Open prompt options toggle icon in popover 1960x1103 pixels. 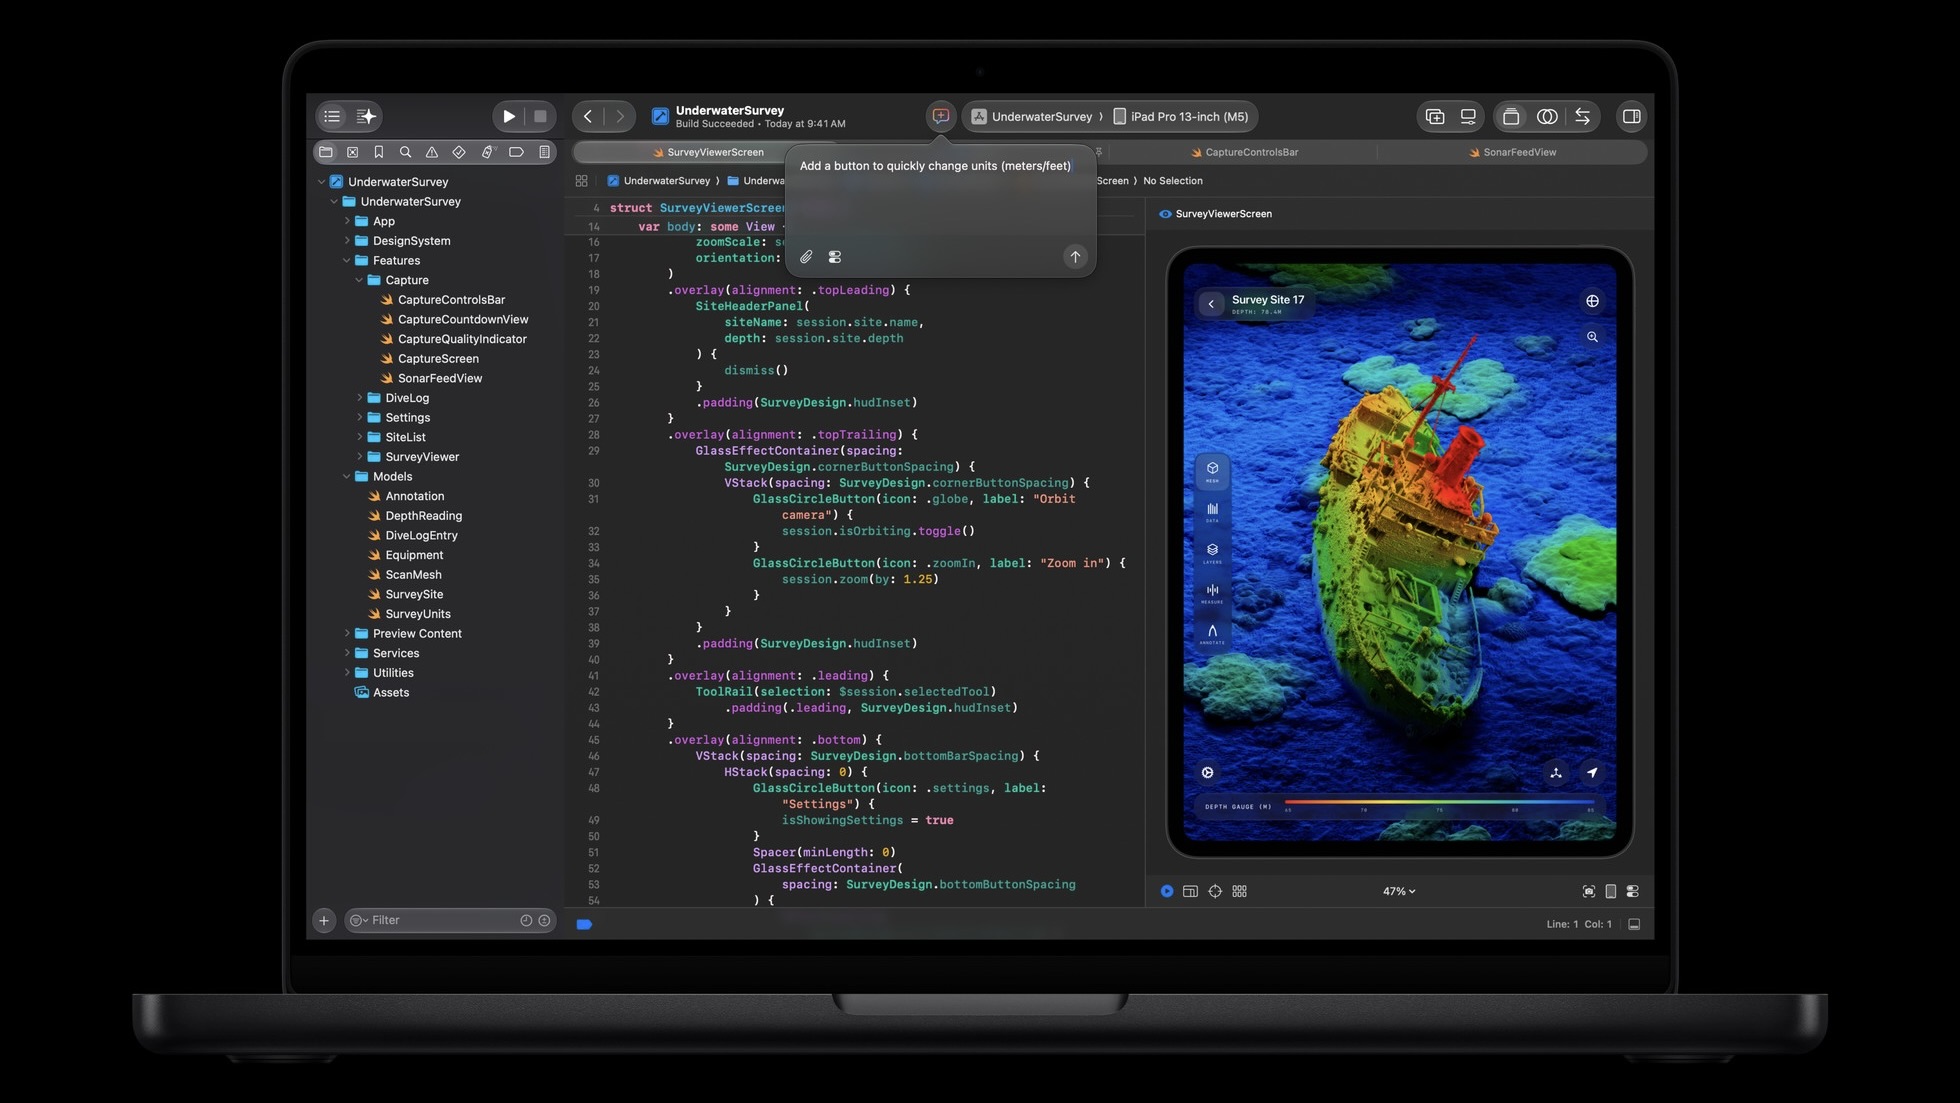pos(835,257)
